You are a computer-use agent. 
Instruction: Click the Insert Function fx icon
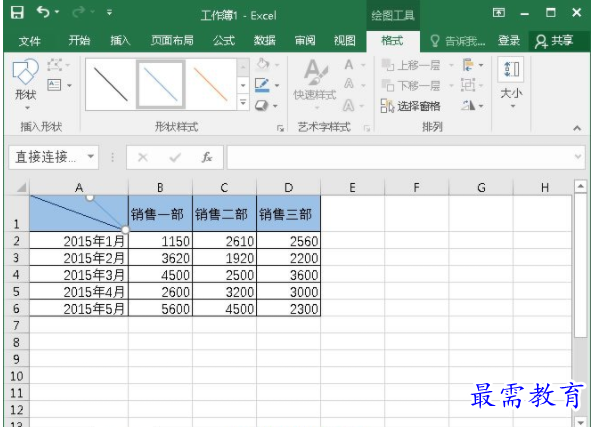point(207,157)
